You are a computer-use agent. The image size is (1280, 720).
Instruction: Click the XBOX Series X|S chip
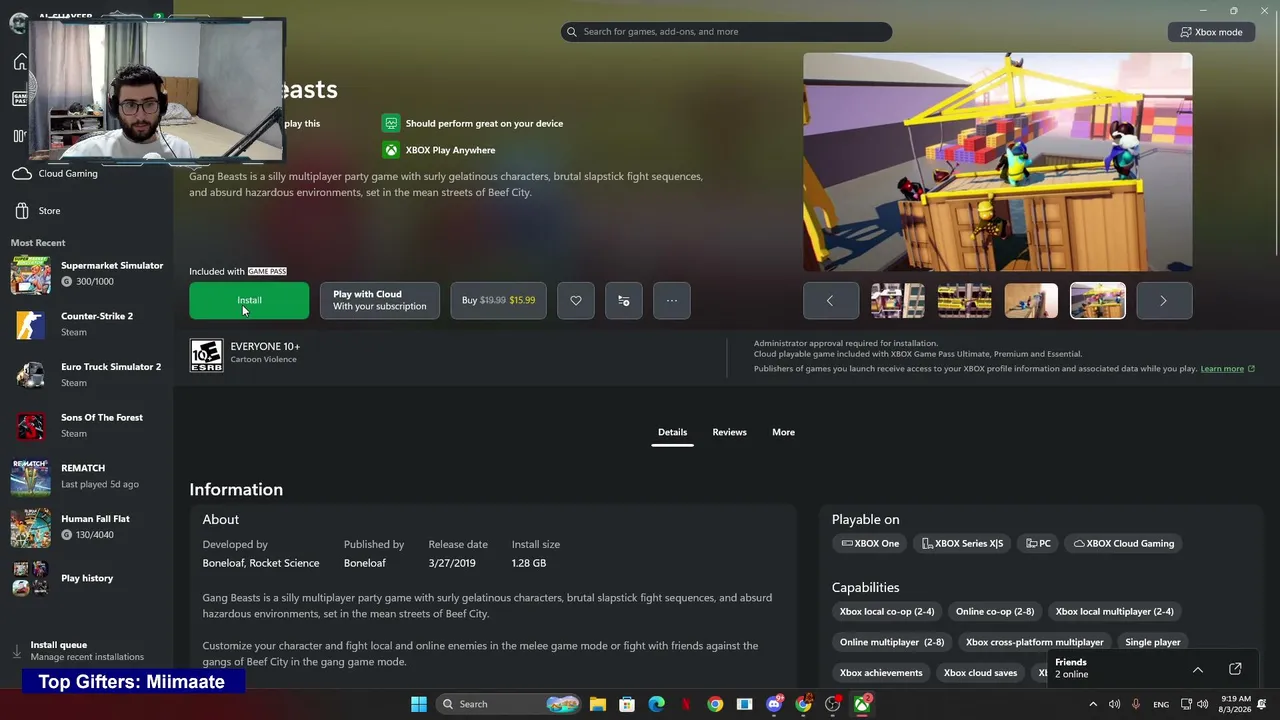click(x=963, y=543)
